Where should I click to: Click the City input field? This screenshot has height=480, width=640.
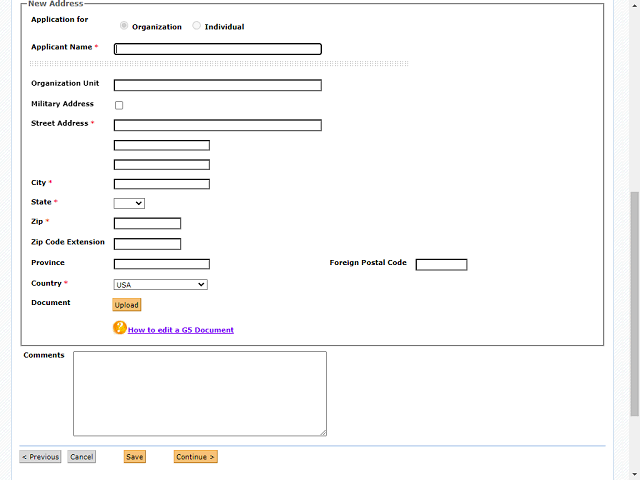point(162,184)
